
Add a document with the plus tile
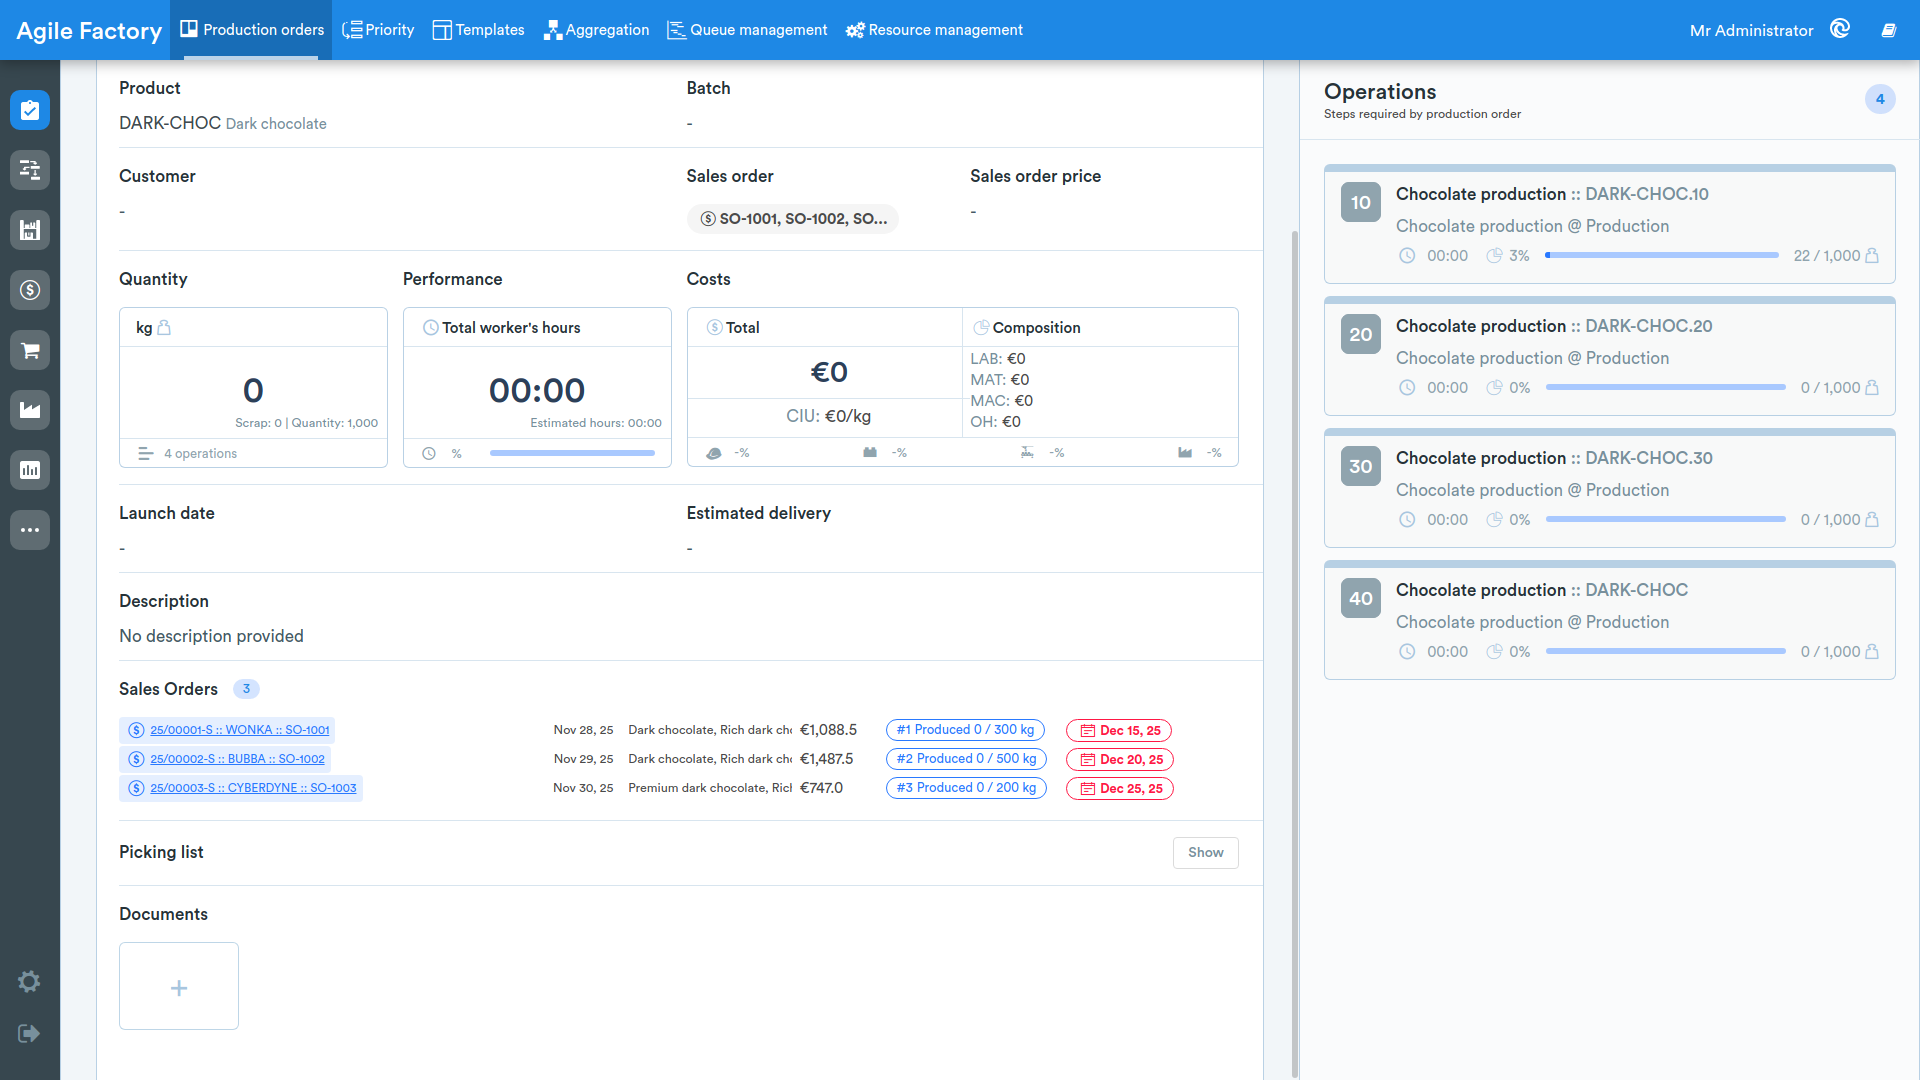[179, 986]
